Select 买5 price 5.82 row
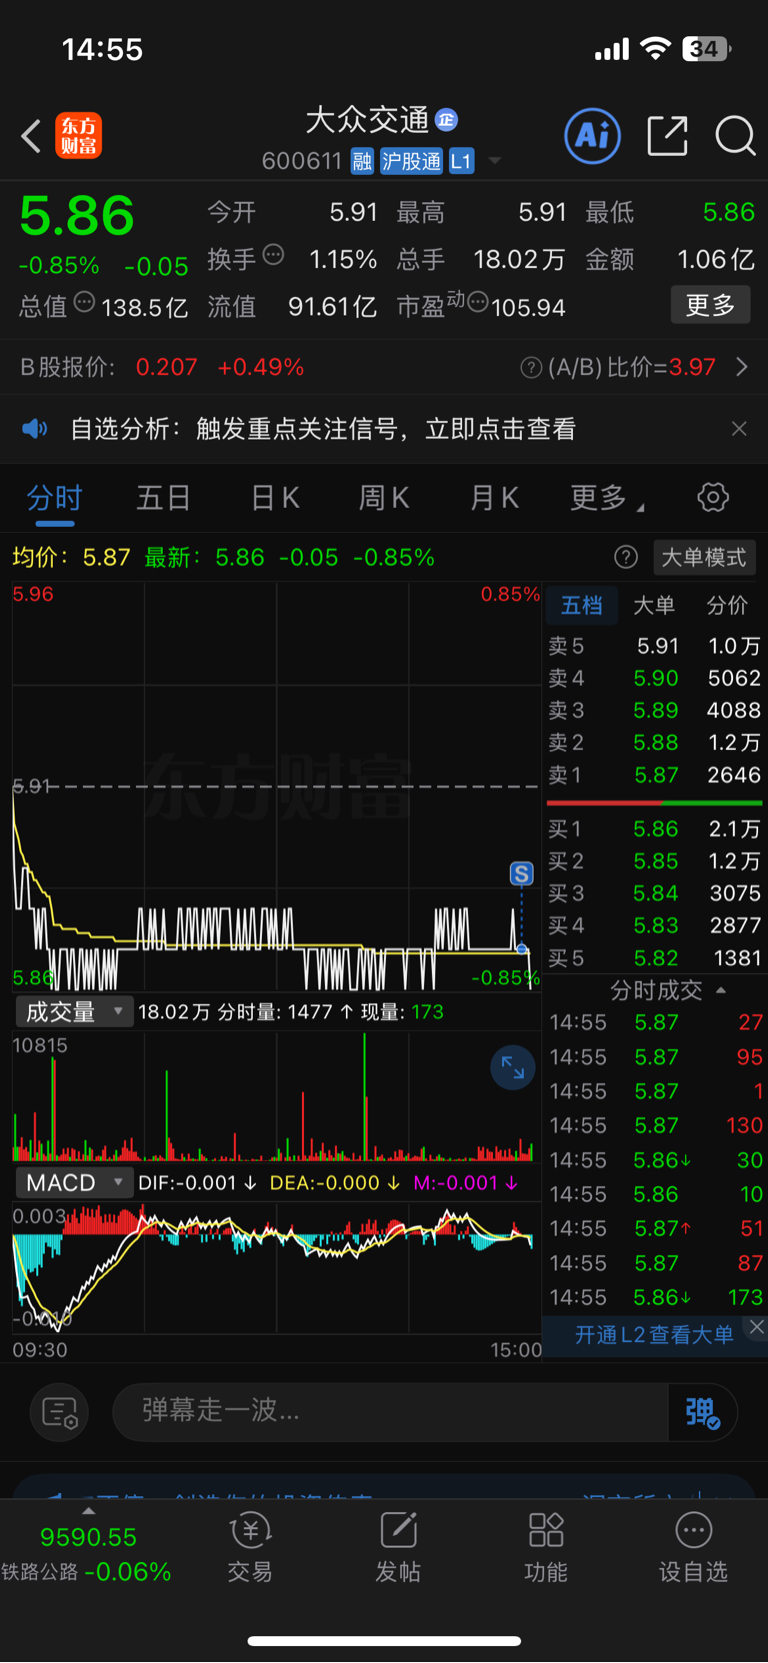Viewport: 768px width, 1663px height. coord(655,958)
